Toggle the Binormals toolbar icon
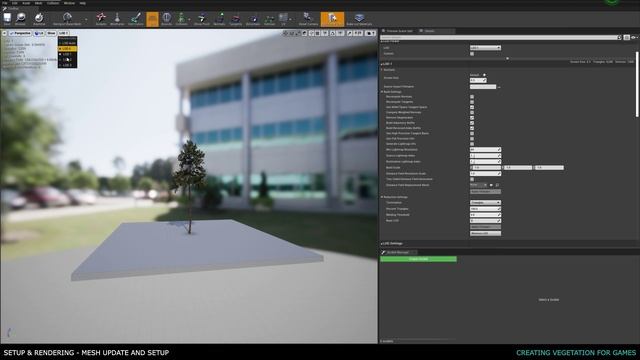Viewport: 640px width, 360px height. [253, 19]
